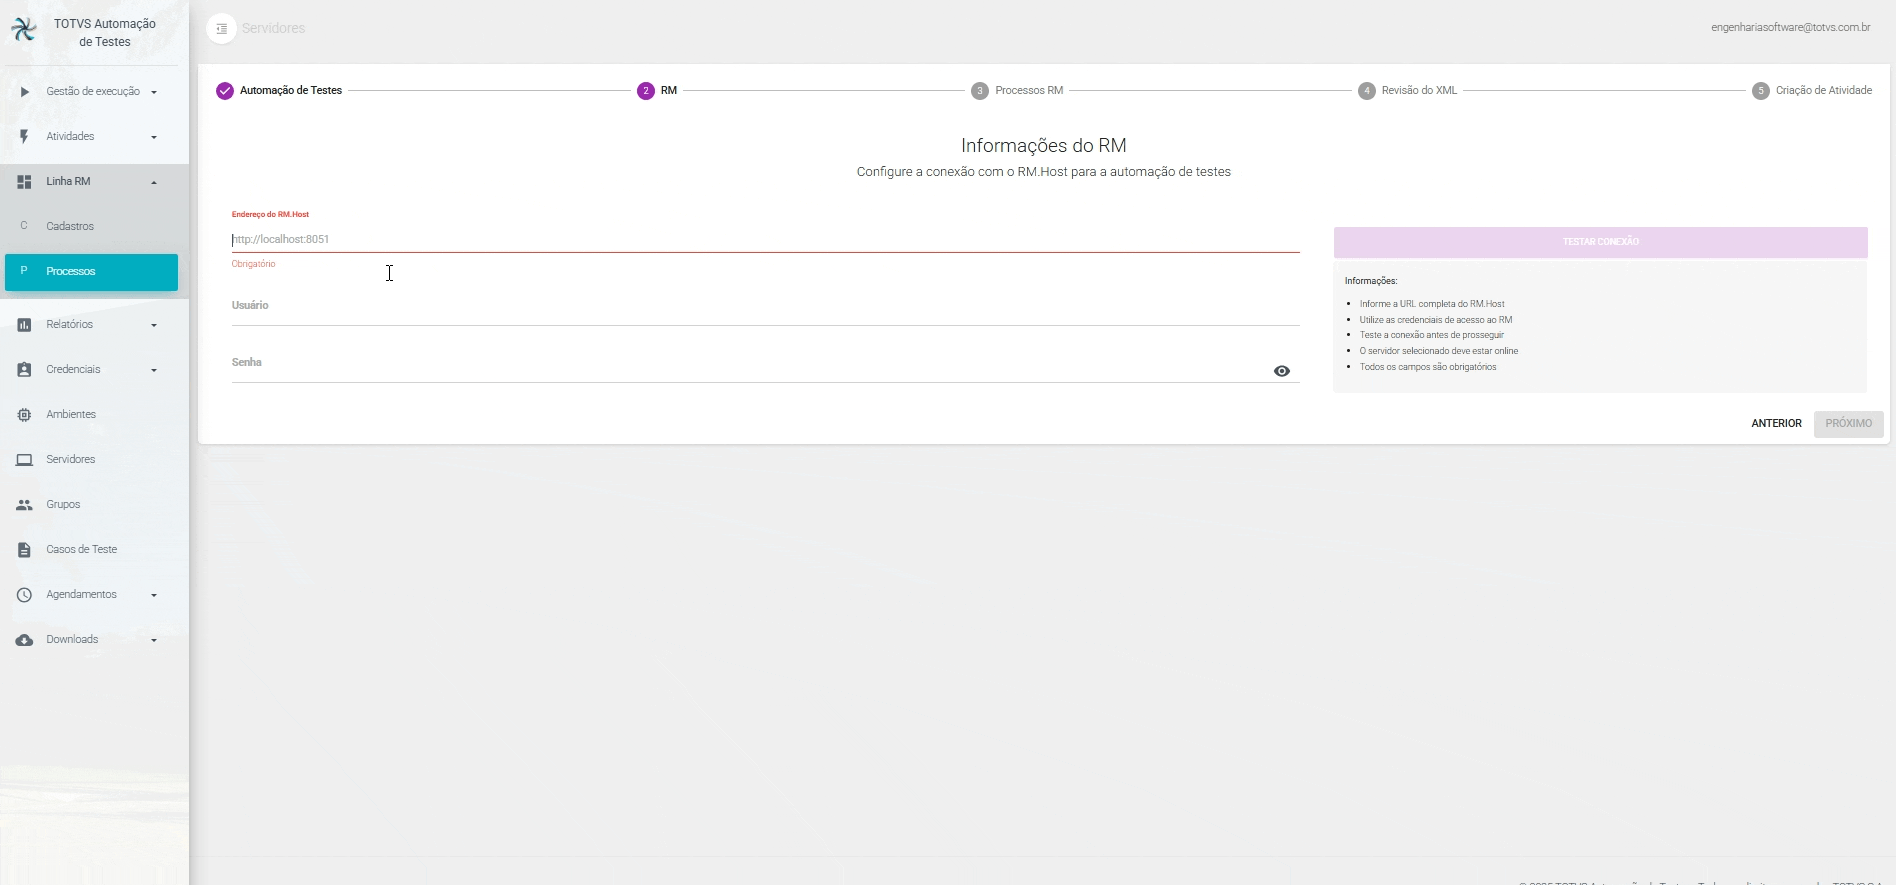Click the step 5 circle icon
1896x885 pixels.
tap(1761, 91)
